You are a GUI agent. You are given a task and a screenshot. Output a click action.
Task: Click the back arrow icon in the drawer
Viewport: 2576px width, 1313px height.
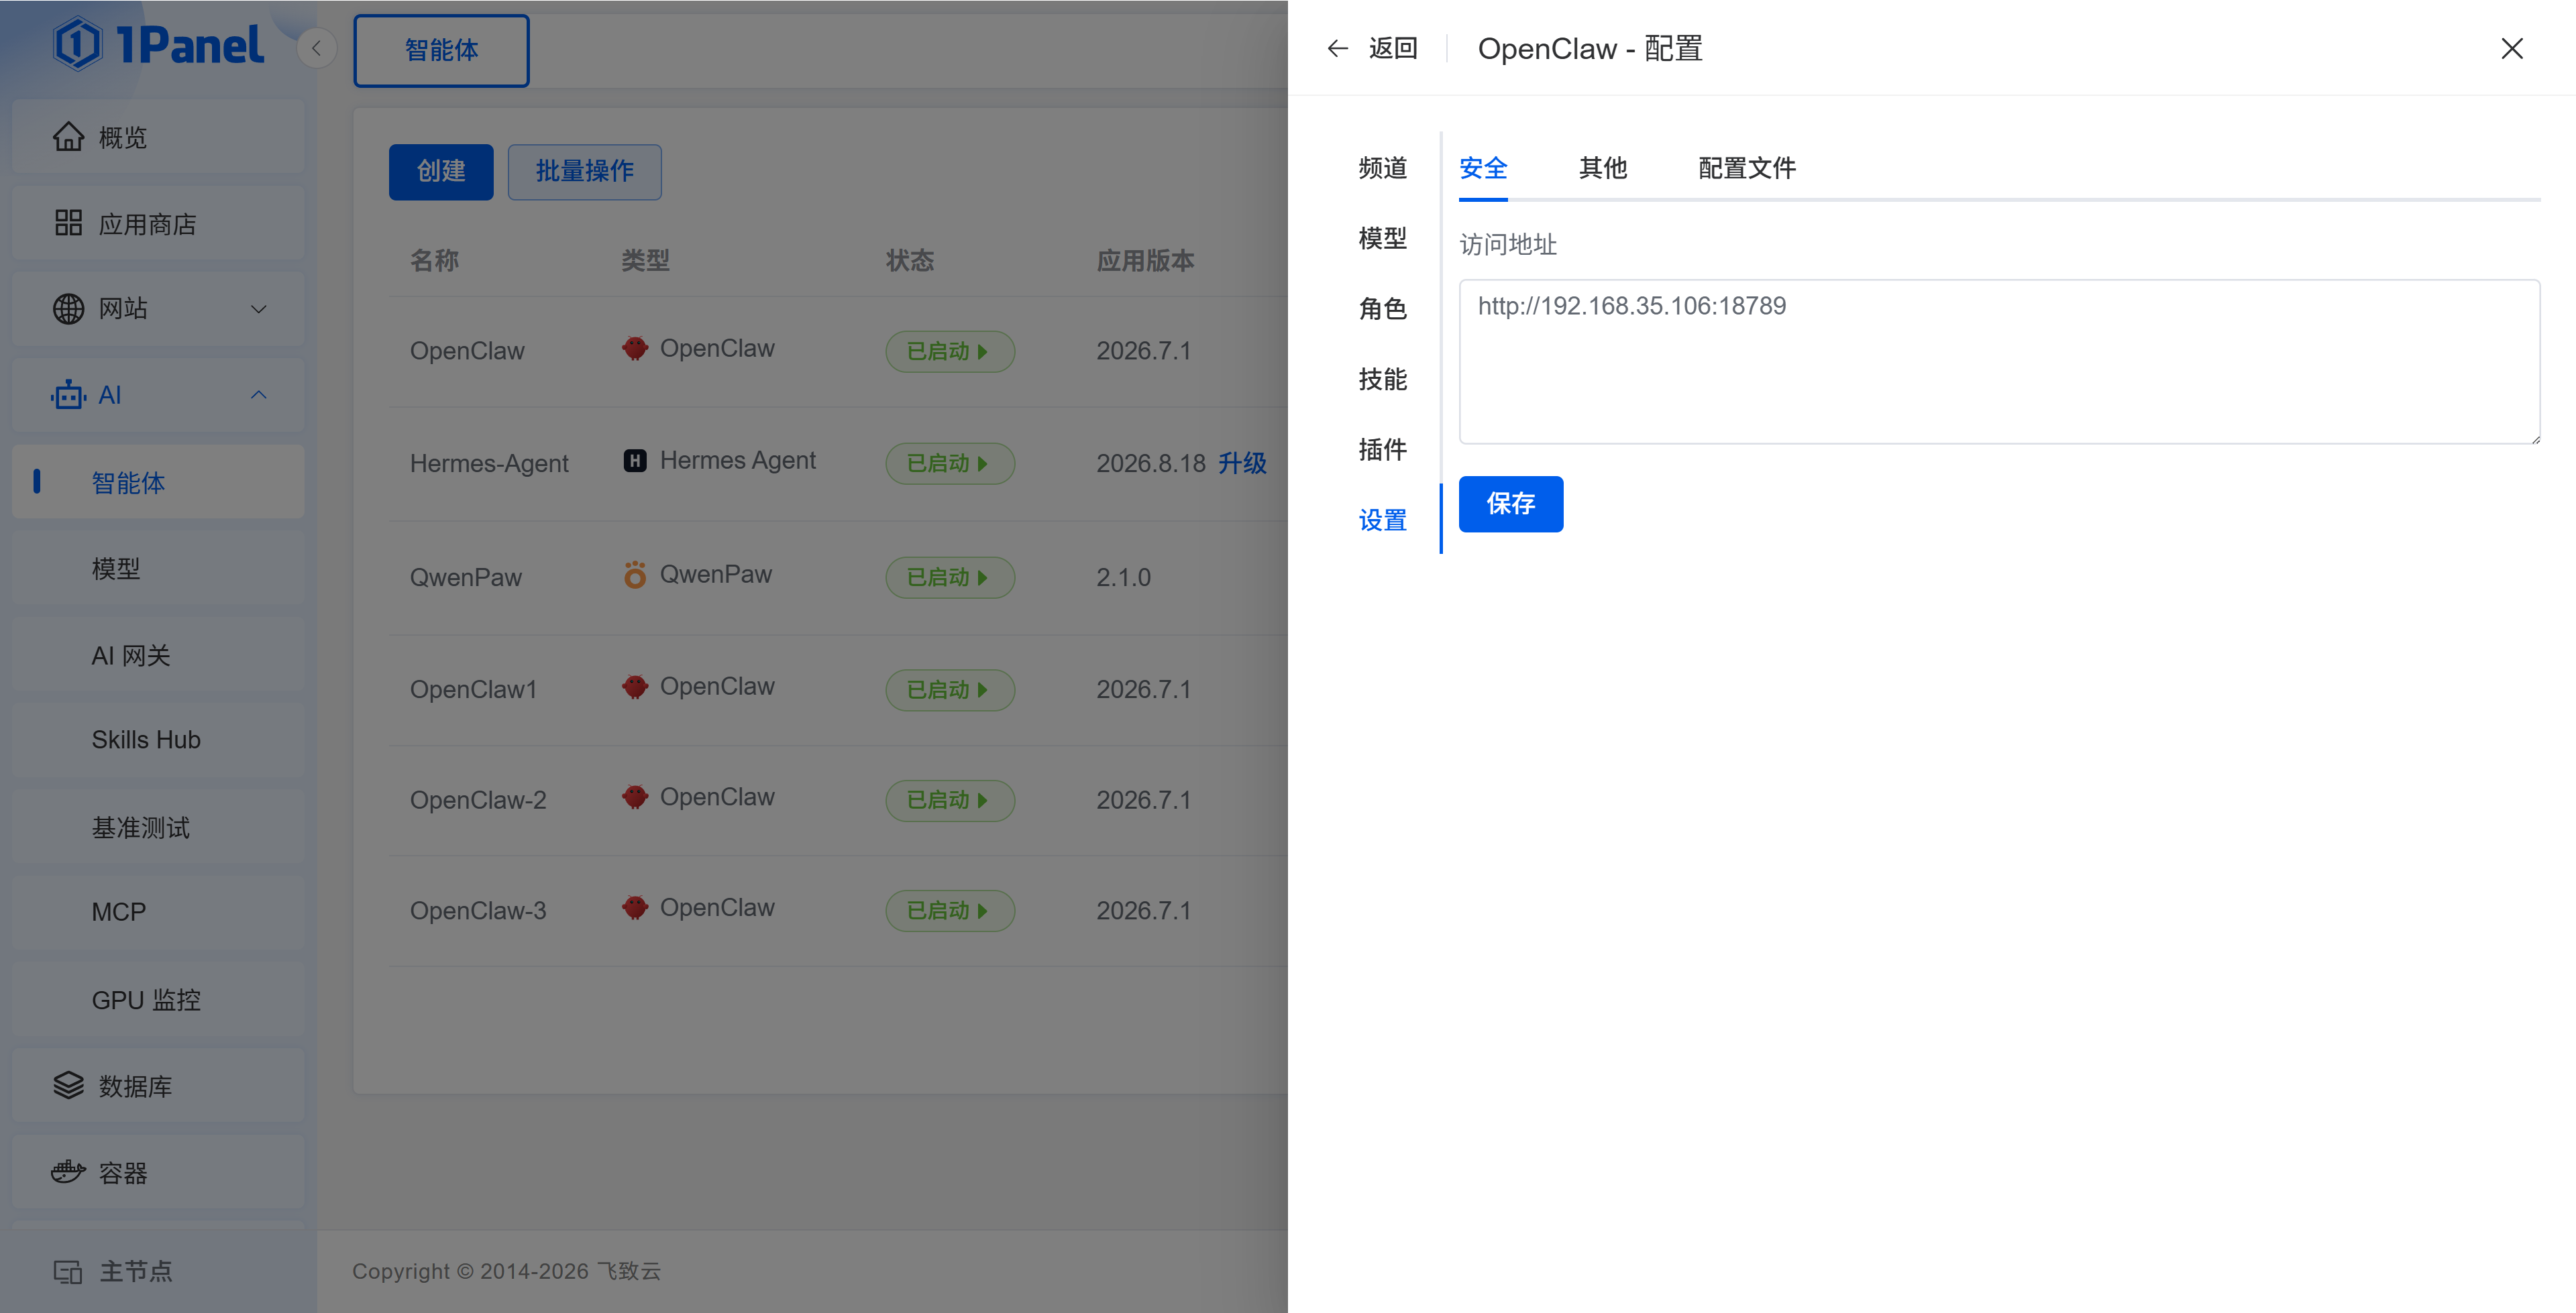click(x=1338, y=49)
